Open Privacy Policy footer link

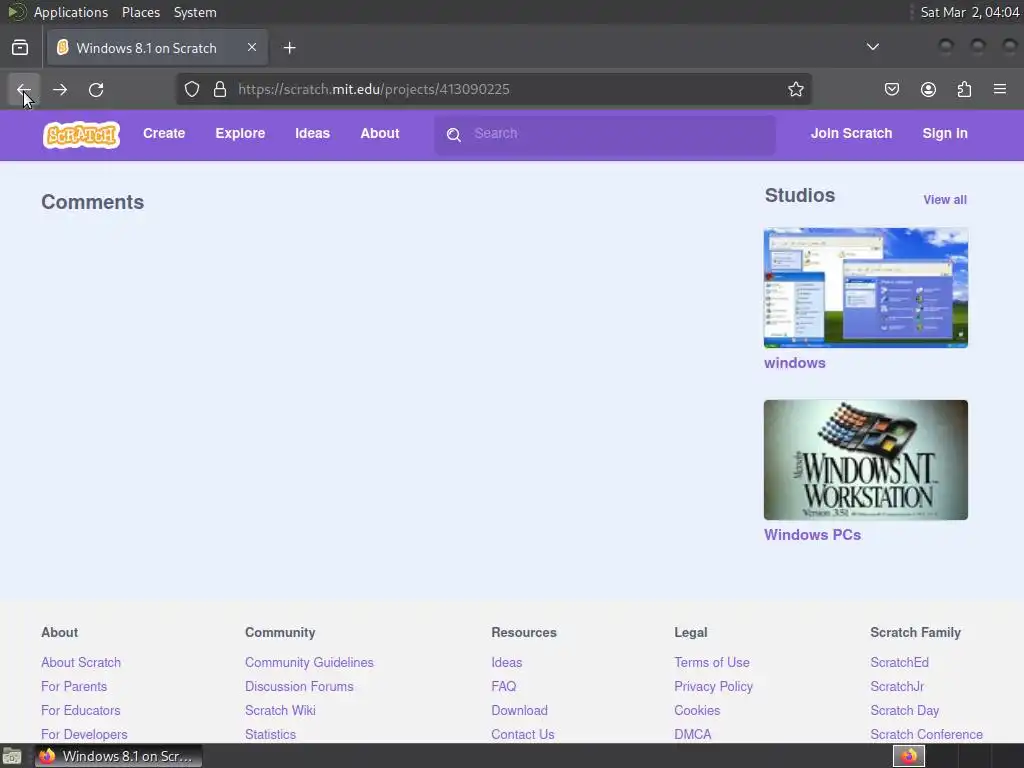[x=713, y=686]
